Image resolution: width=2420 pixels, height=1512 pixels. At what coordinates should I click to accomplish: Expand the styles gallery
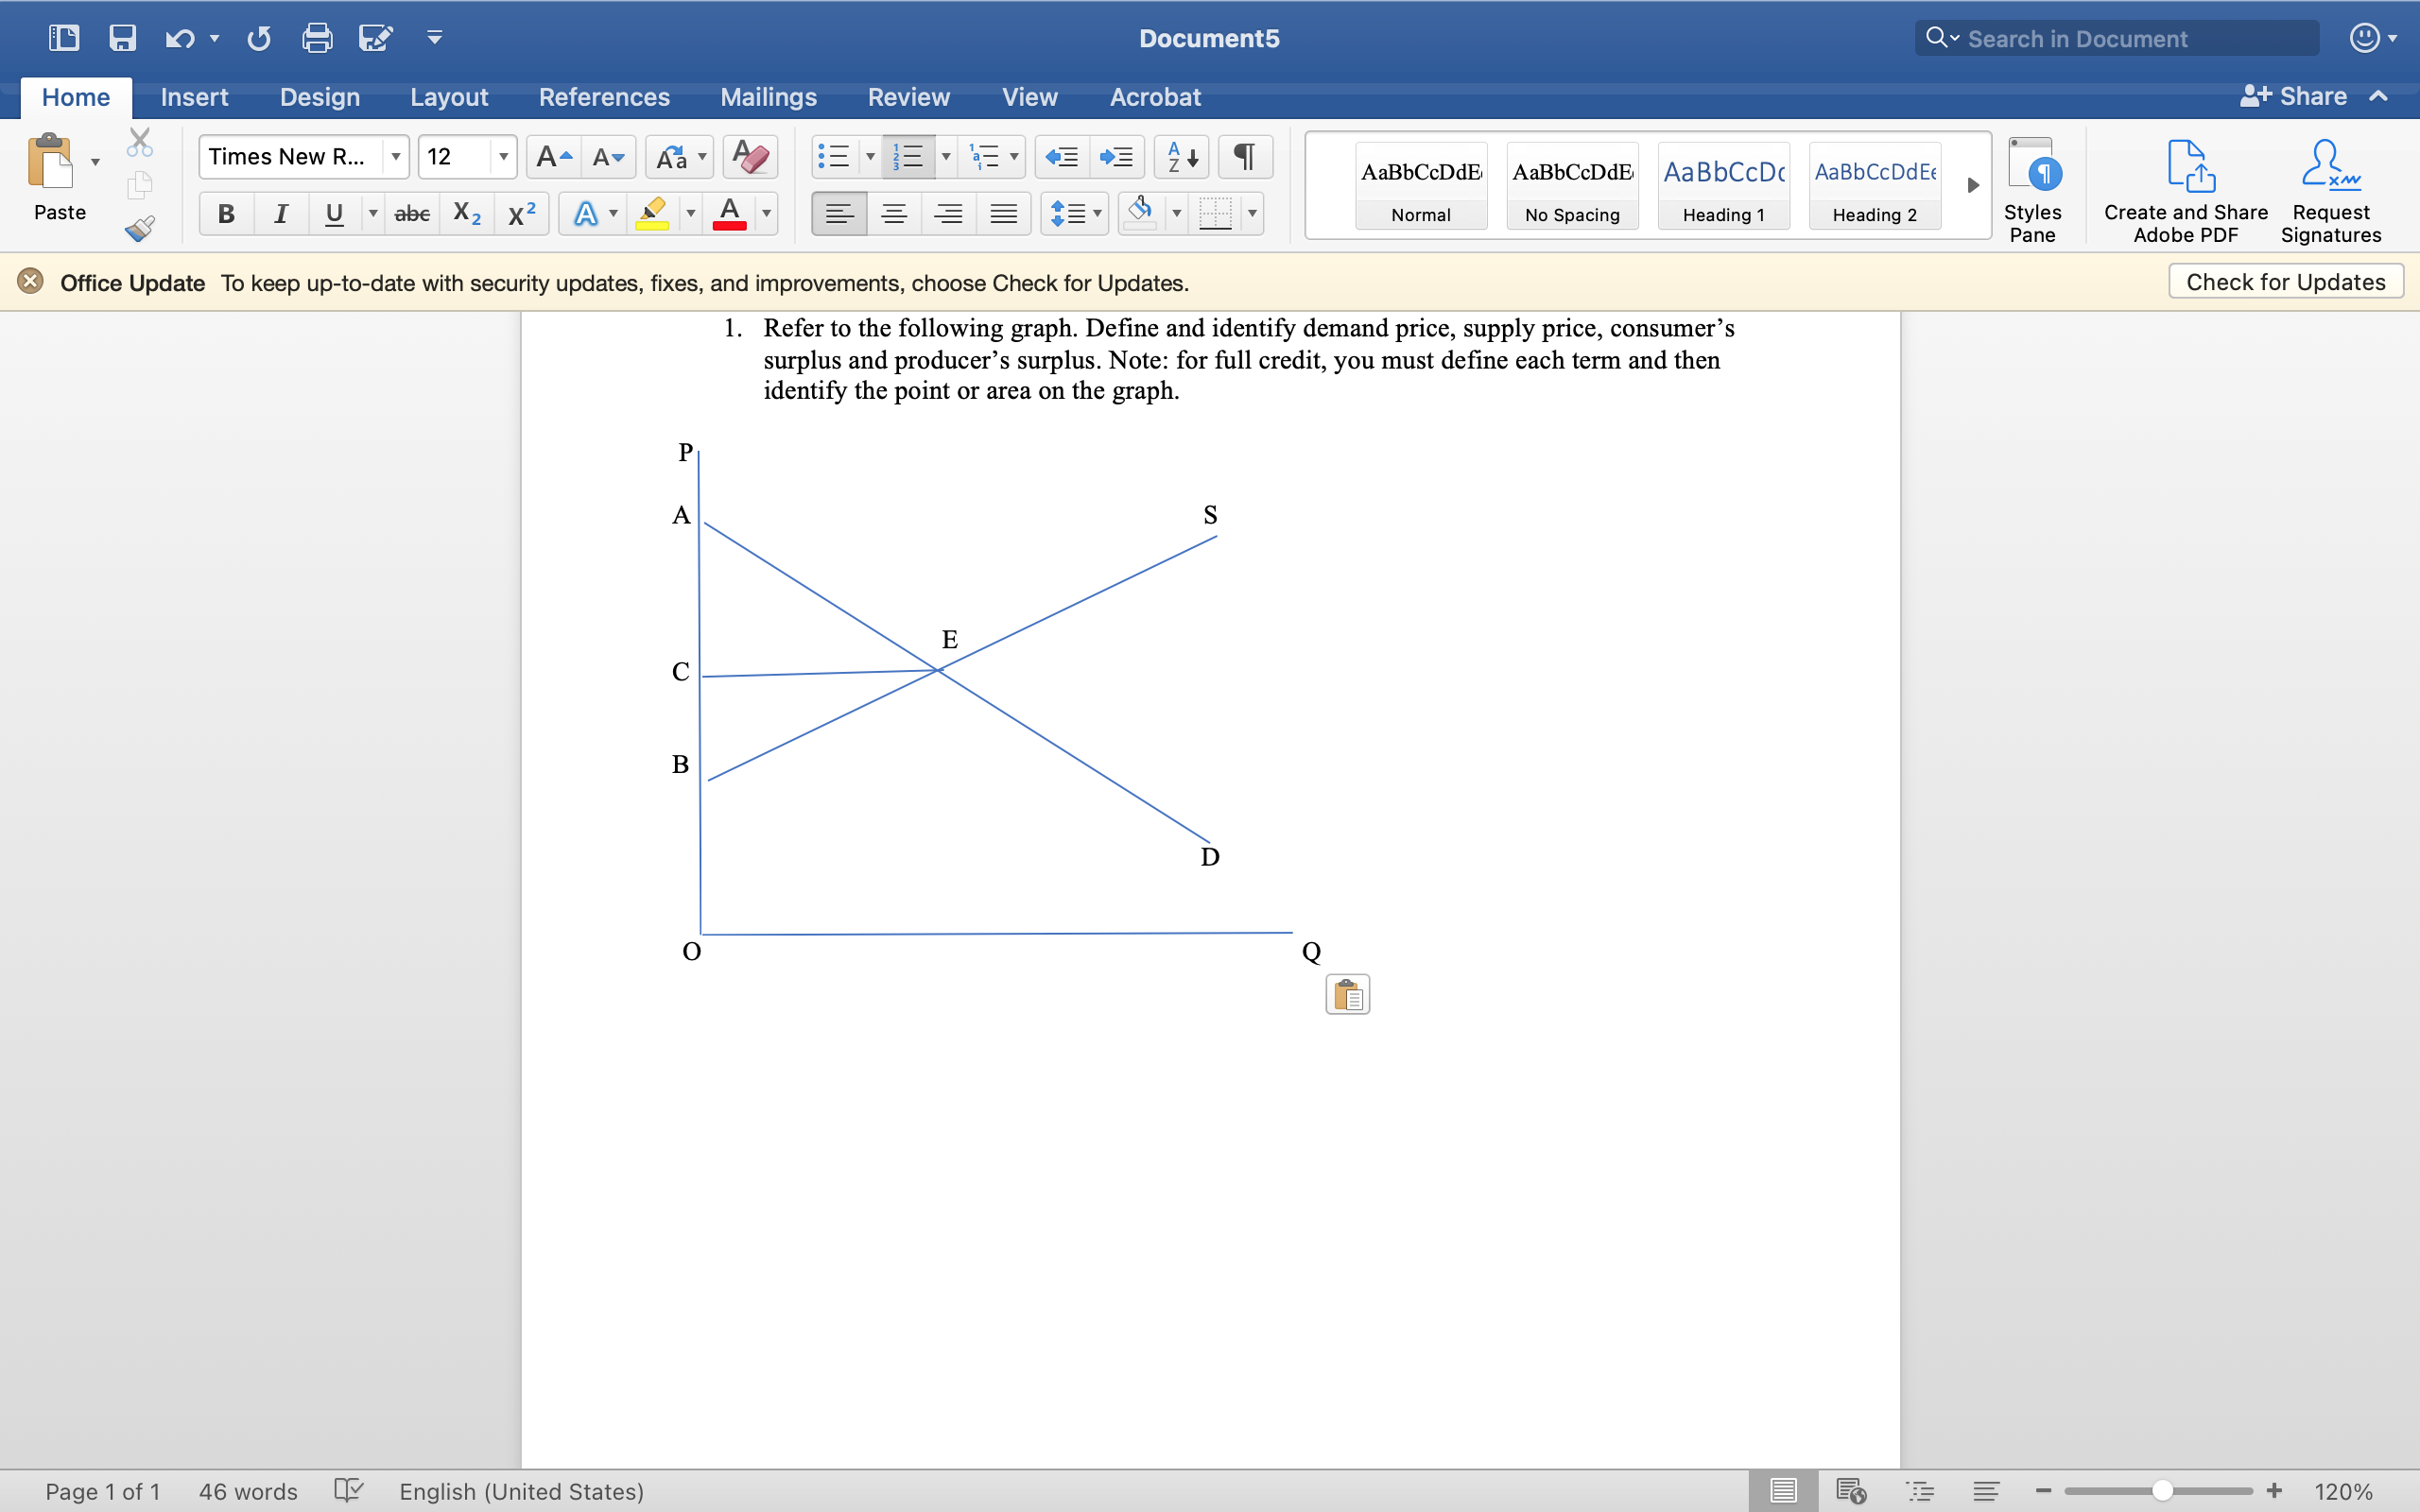[x=1972, y=185]
